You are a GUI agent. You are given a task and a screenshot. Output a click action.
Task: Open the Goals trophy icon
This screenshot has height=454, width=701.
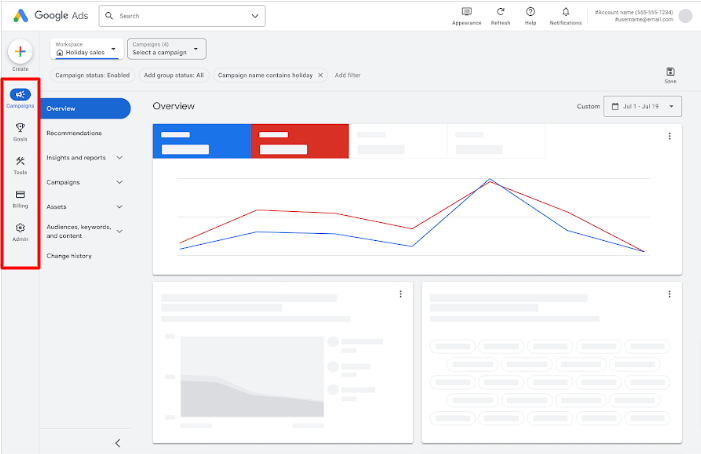point(20,128)
